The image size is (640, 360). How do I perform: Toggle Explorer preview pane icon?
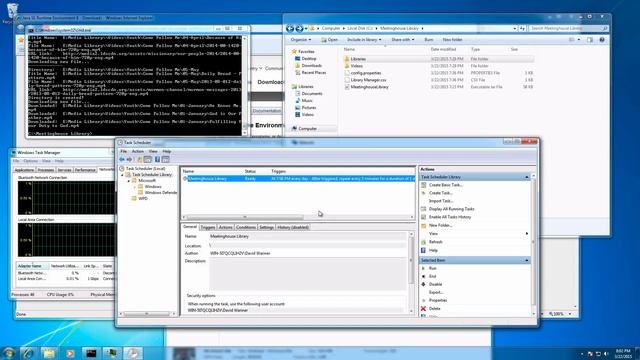pos(590,40)
